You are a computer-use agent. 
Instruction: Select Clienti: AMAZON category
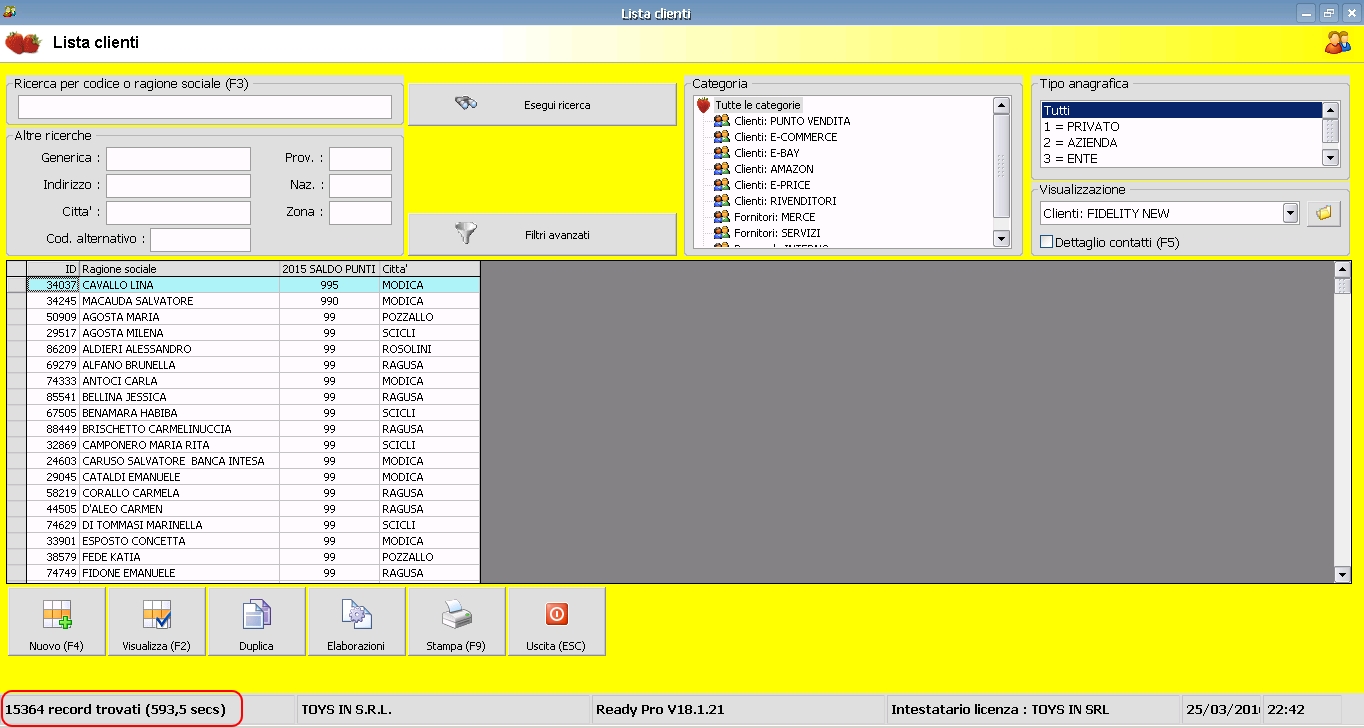click(773, 169)
